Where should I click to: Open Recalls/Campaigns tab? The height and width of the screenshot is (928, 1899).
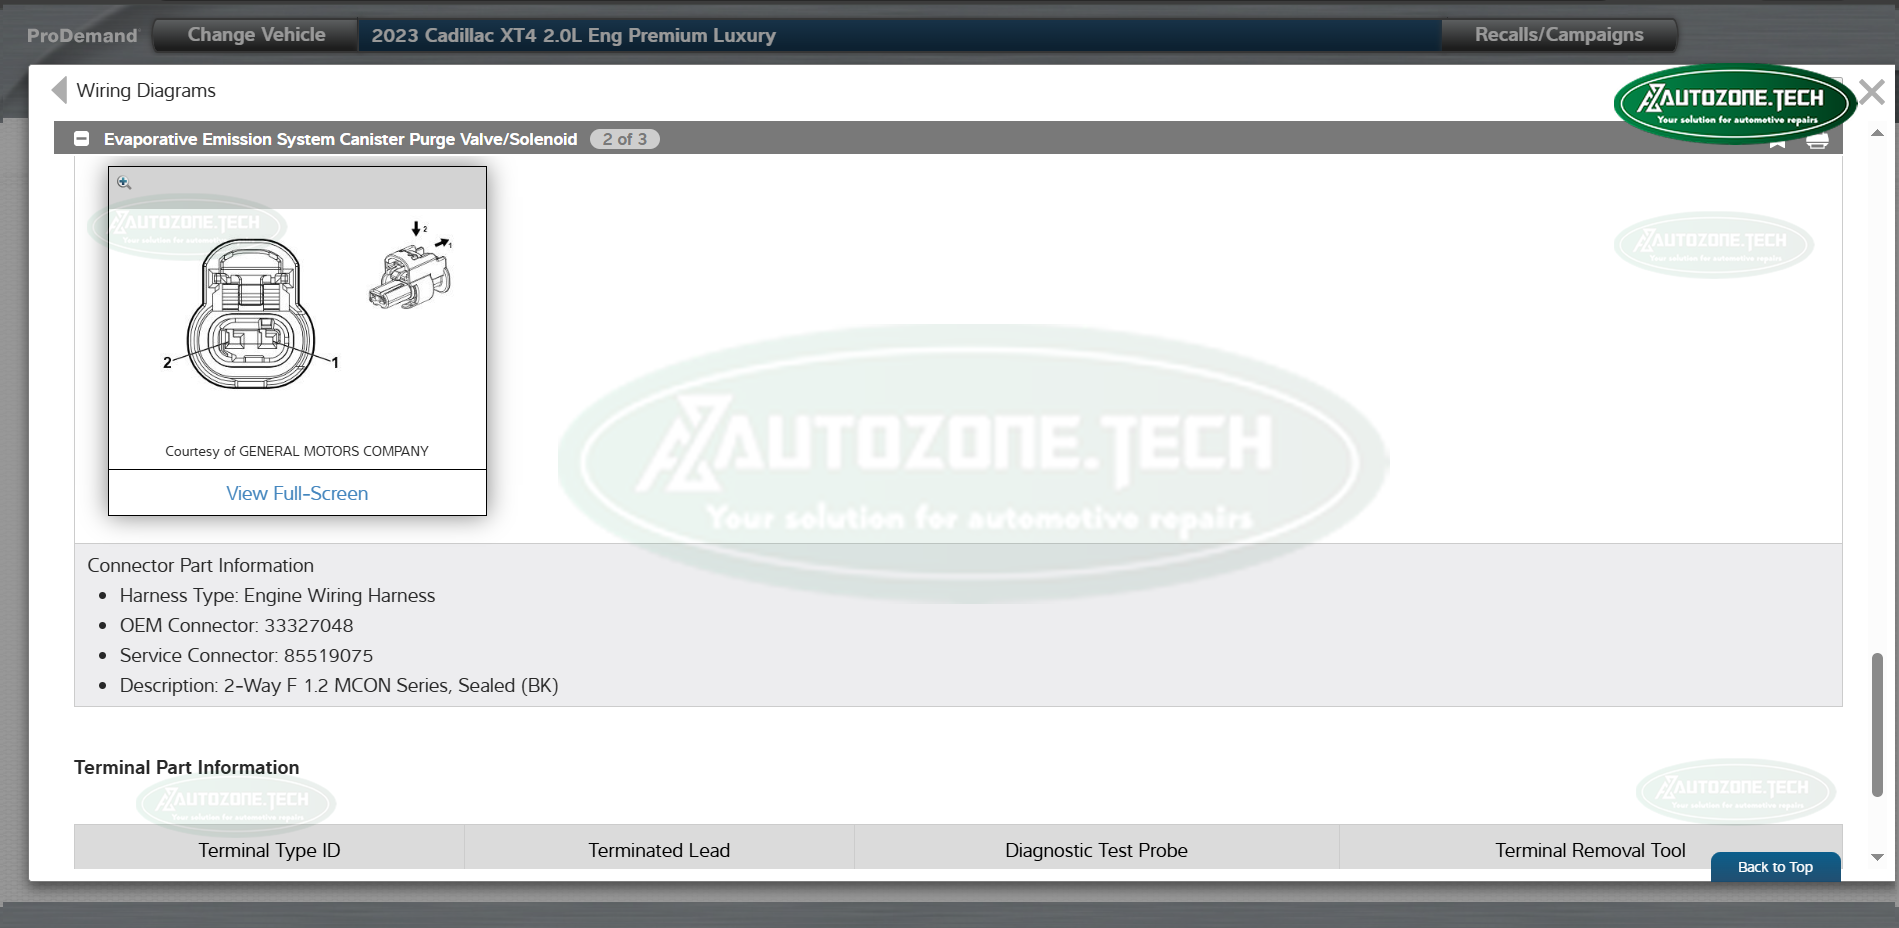point(1558,35)
